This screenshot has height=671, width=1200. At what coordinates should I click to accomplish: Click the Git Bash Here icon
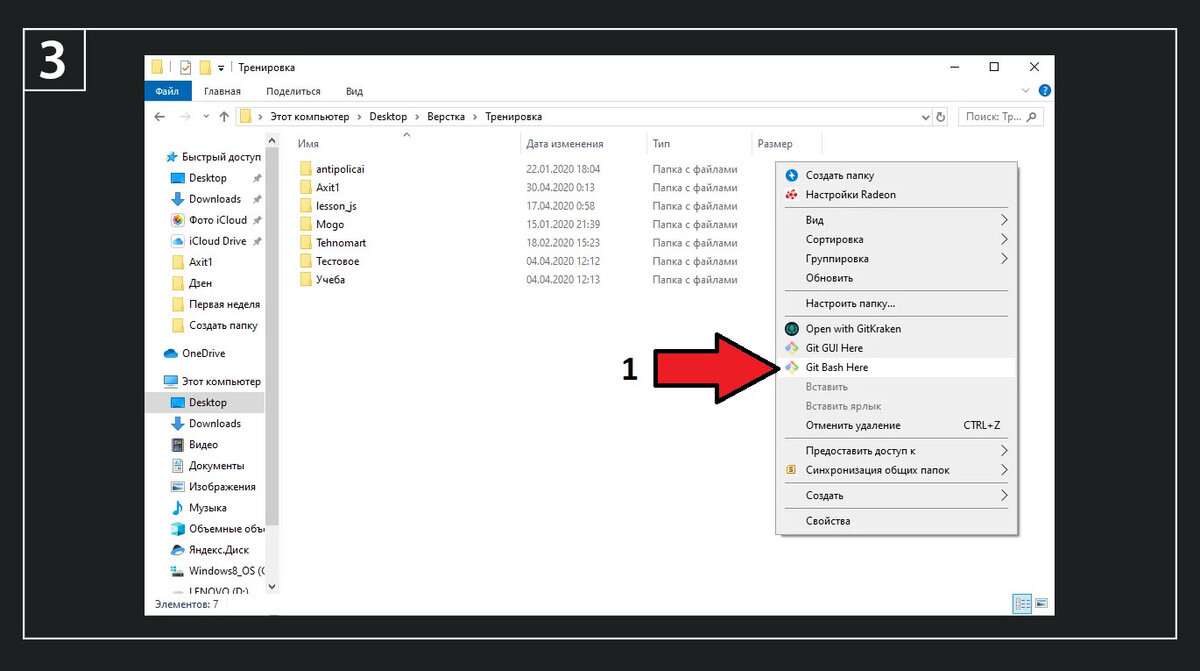coord(792,367)
